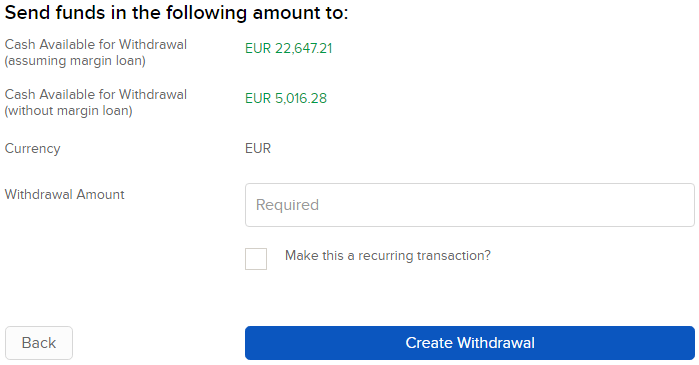Click the second 'Cash Available for Withdrawal' label line
The height and width of the screenshot is (365, 699).
click(96, 94)
